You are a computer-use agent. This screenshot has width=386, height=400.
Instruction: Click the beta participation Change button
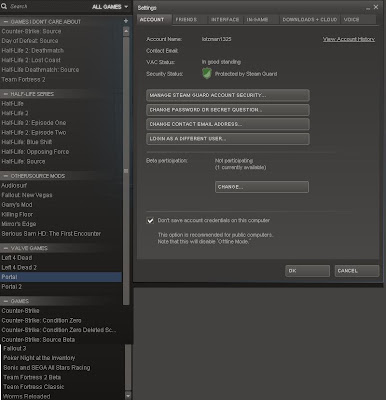click(x=262, y=187)
